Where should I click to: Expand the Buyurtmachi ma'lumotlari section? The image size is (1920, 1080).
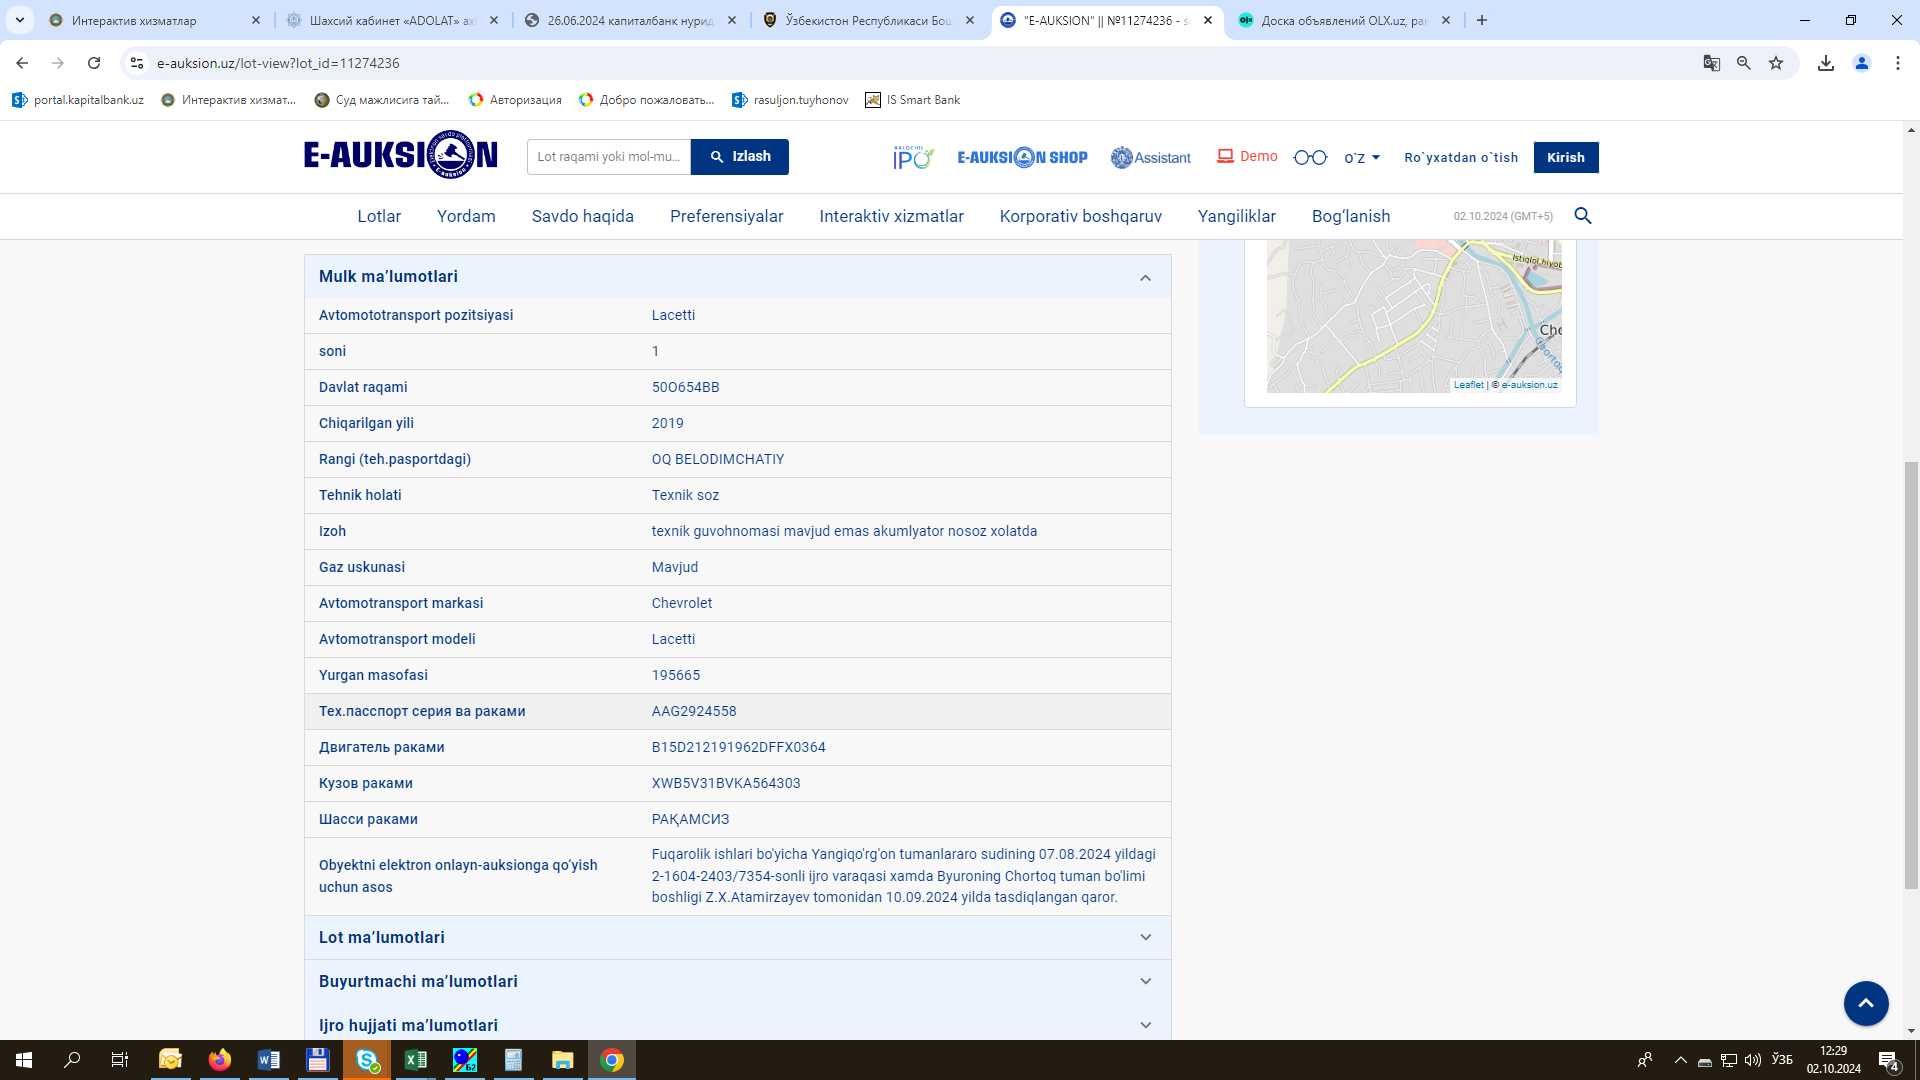(738, 982)
